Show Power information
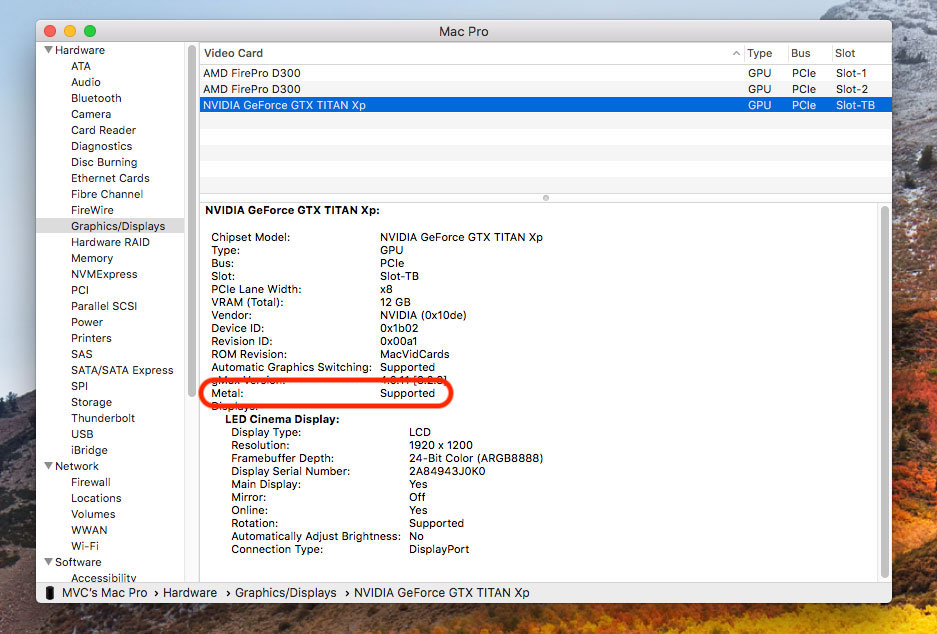Image resolution: width=937 pixels, height=634 pixels. (87, 322)
